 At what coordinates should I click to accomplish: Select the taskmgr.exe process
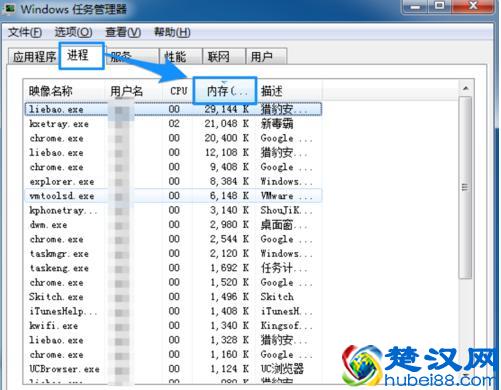(173, 254)
